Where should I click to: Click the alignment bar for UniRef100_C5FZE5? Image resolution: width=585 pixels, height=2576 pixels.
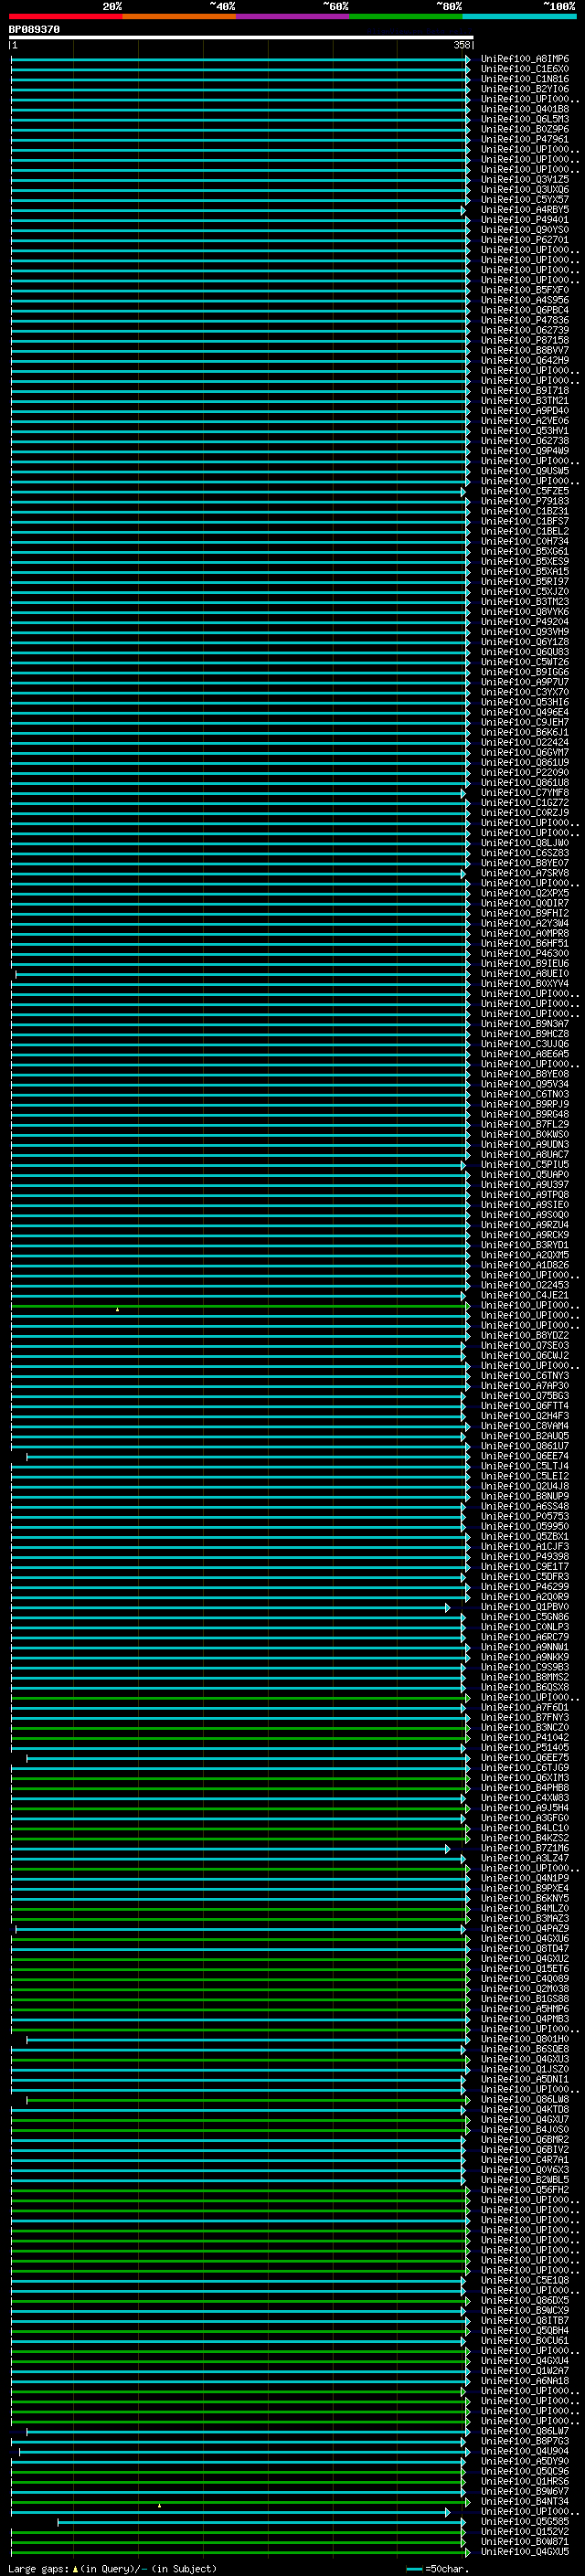238,491
